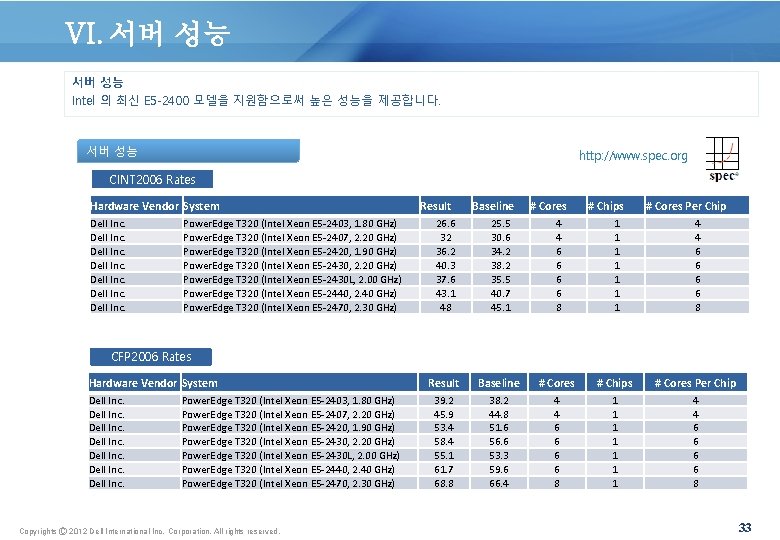Click CINT2006 baseline value 25.5
Image resolution: width=780 pixels, height=540 pixels.
point(500,224)
